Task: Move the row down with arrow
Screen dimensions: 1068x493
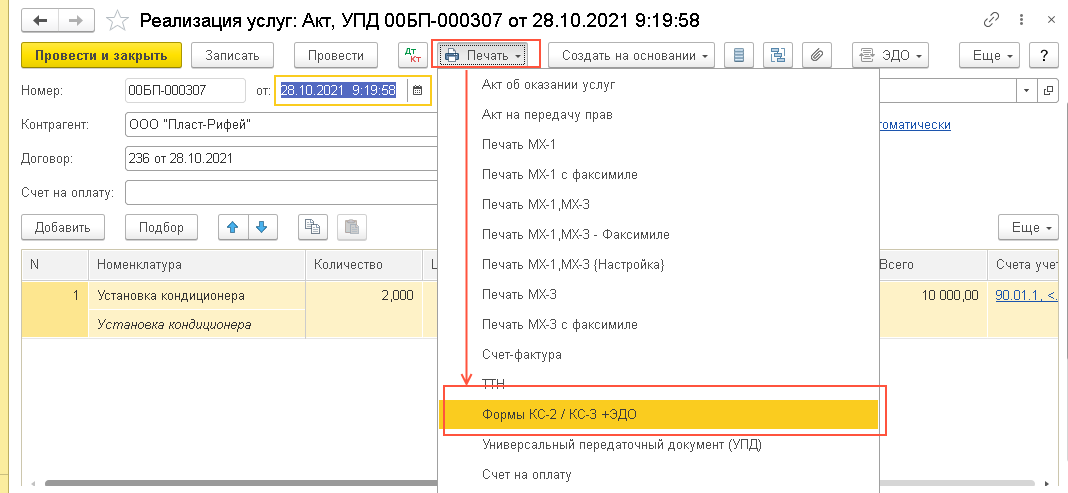Action: [x=260, y=227]
